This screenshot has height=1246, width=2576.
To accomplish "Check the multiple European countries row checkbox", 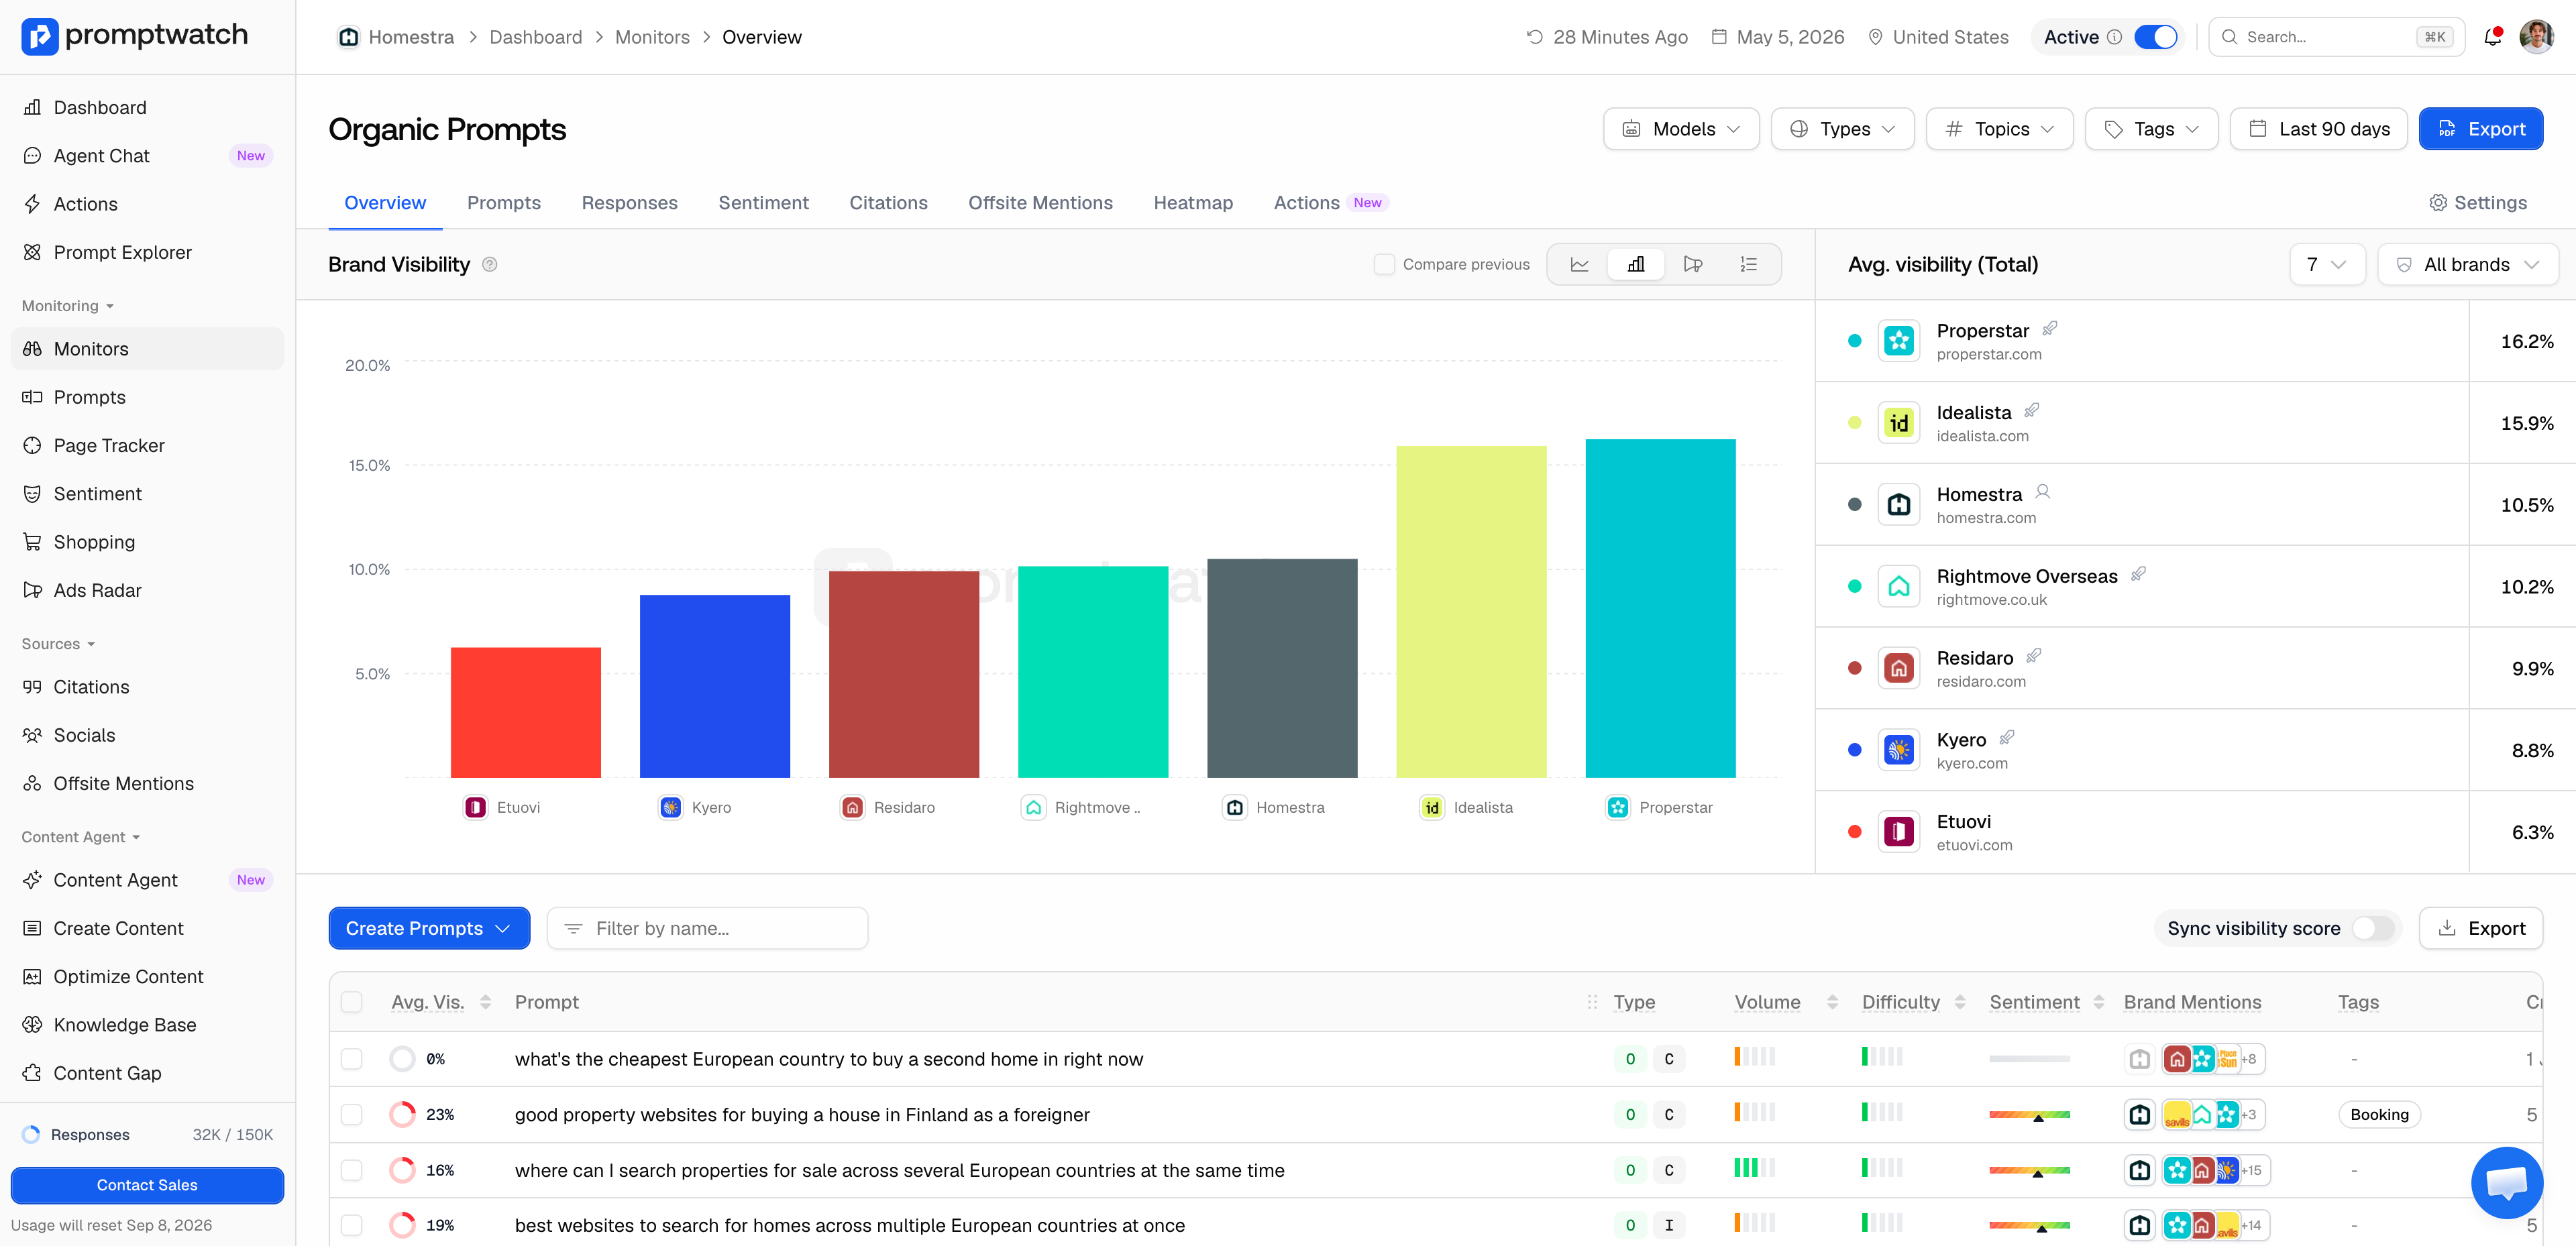I will point(352,1225).
